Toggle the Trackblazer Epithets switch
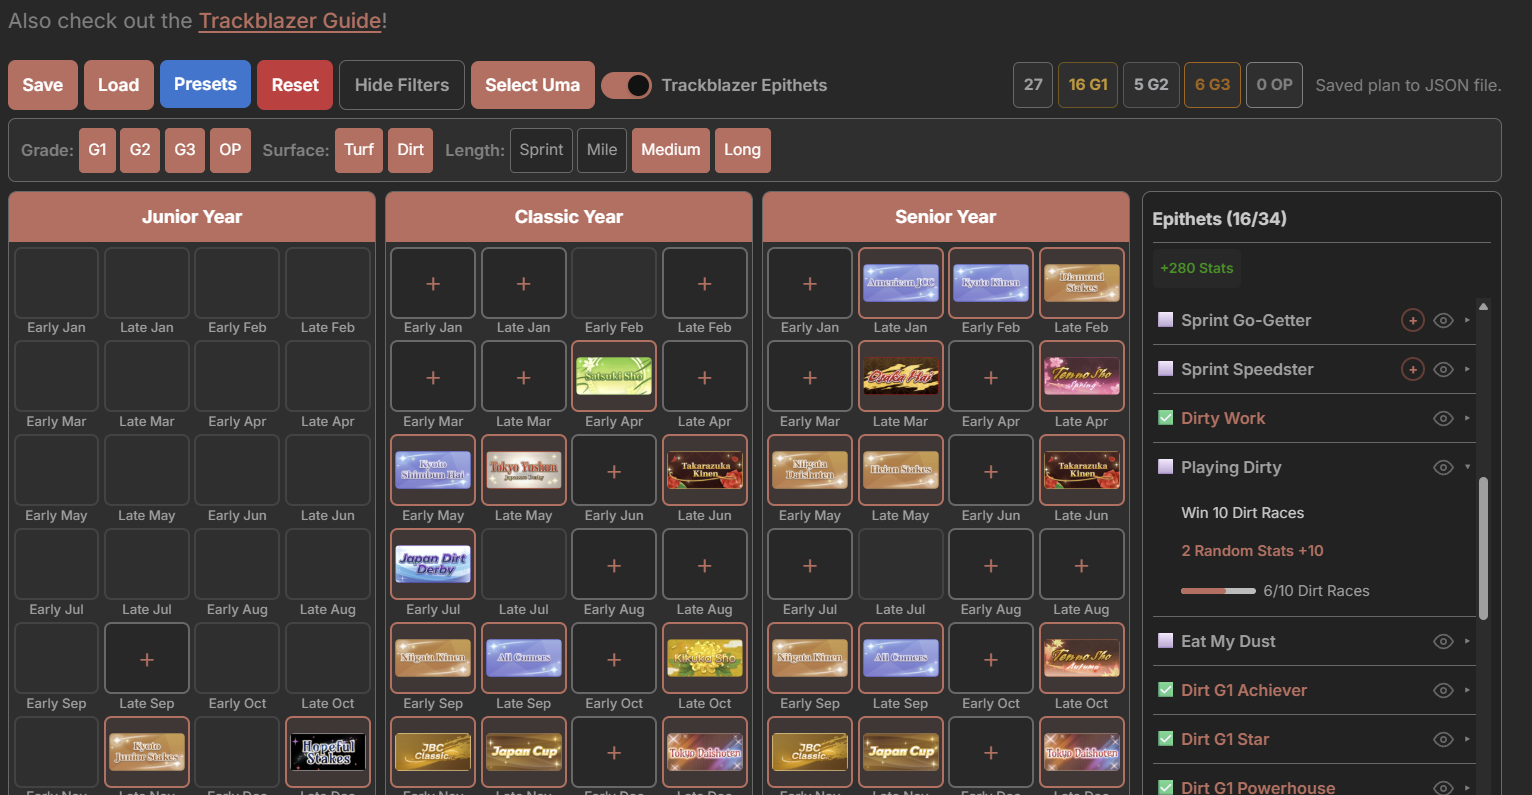The image size is (1532, 795). point(626,85)
